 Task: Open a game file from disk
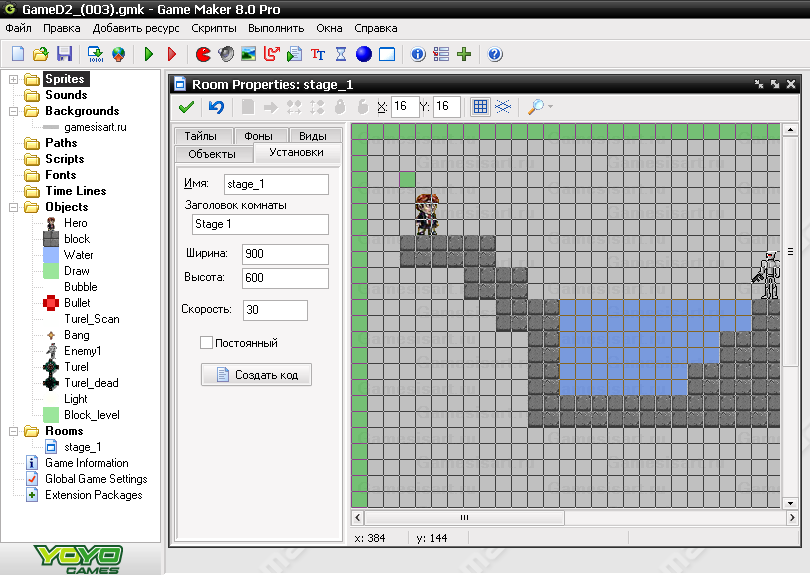coord(40,54)
